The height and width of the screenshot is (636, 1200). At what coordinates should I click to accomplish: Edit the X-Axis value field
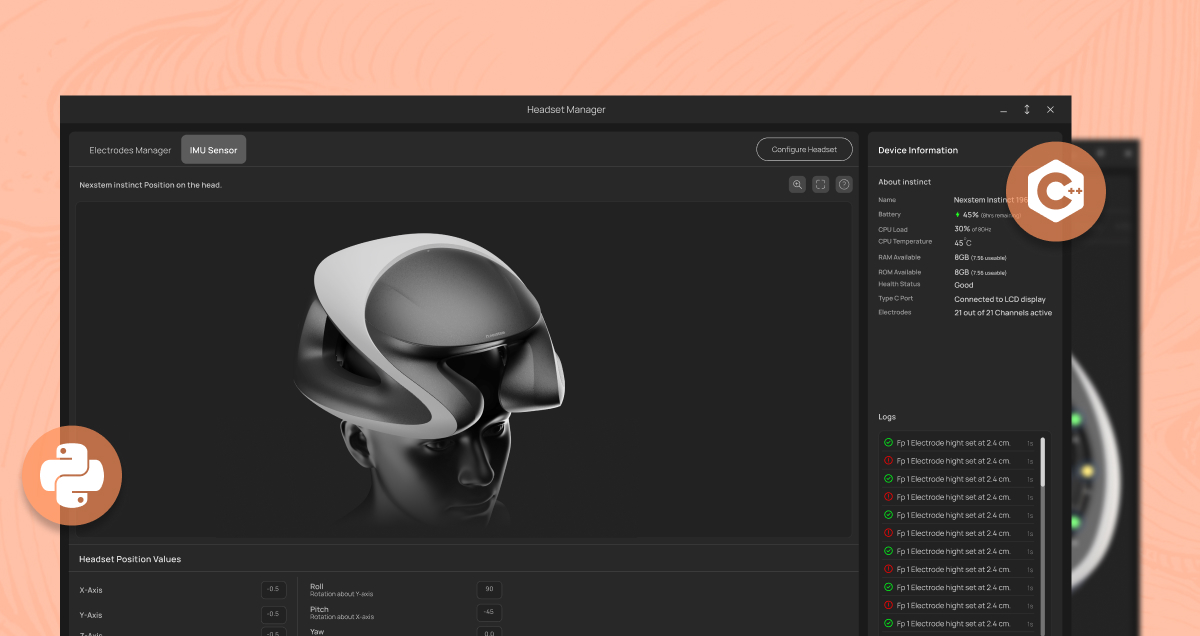(x=274, y=589)
